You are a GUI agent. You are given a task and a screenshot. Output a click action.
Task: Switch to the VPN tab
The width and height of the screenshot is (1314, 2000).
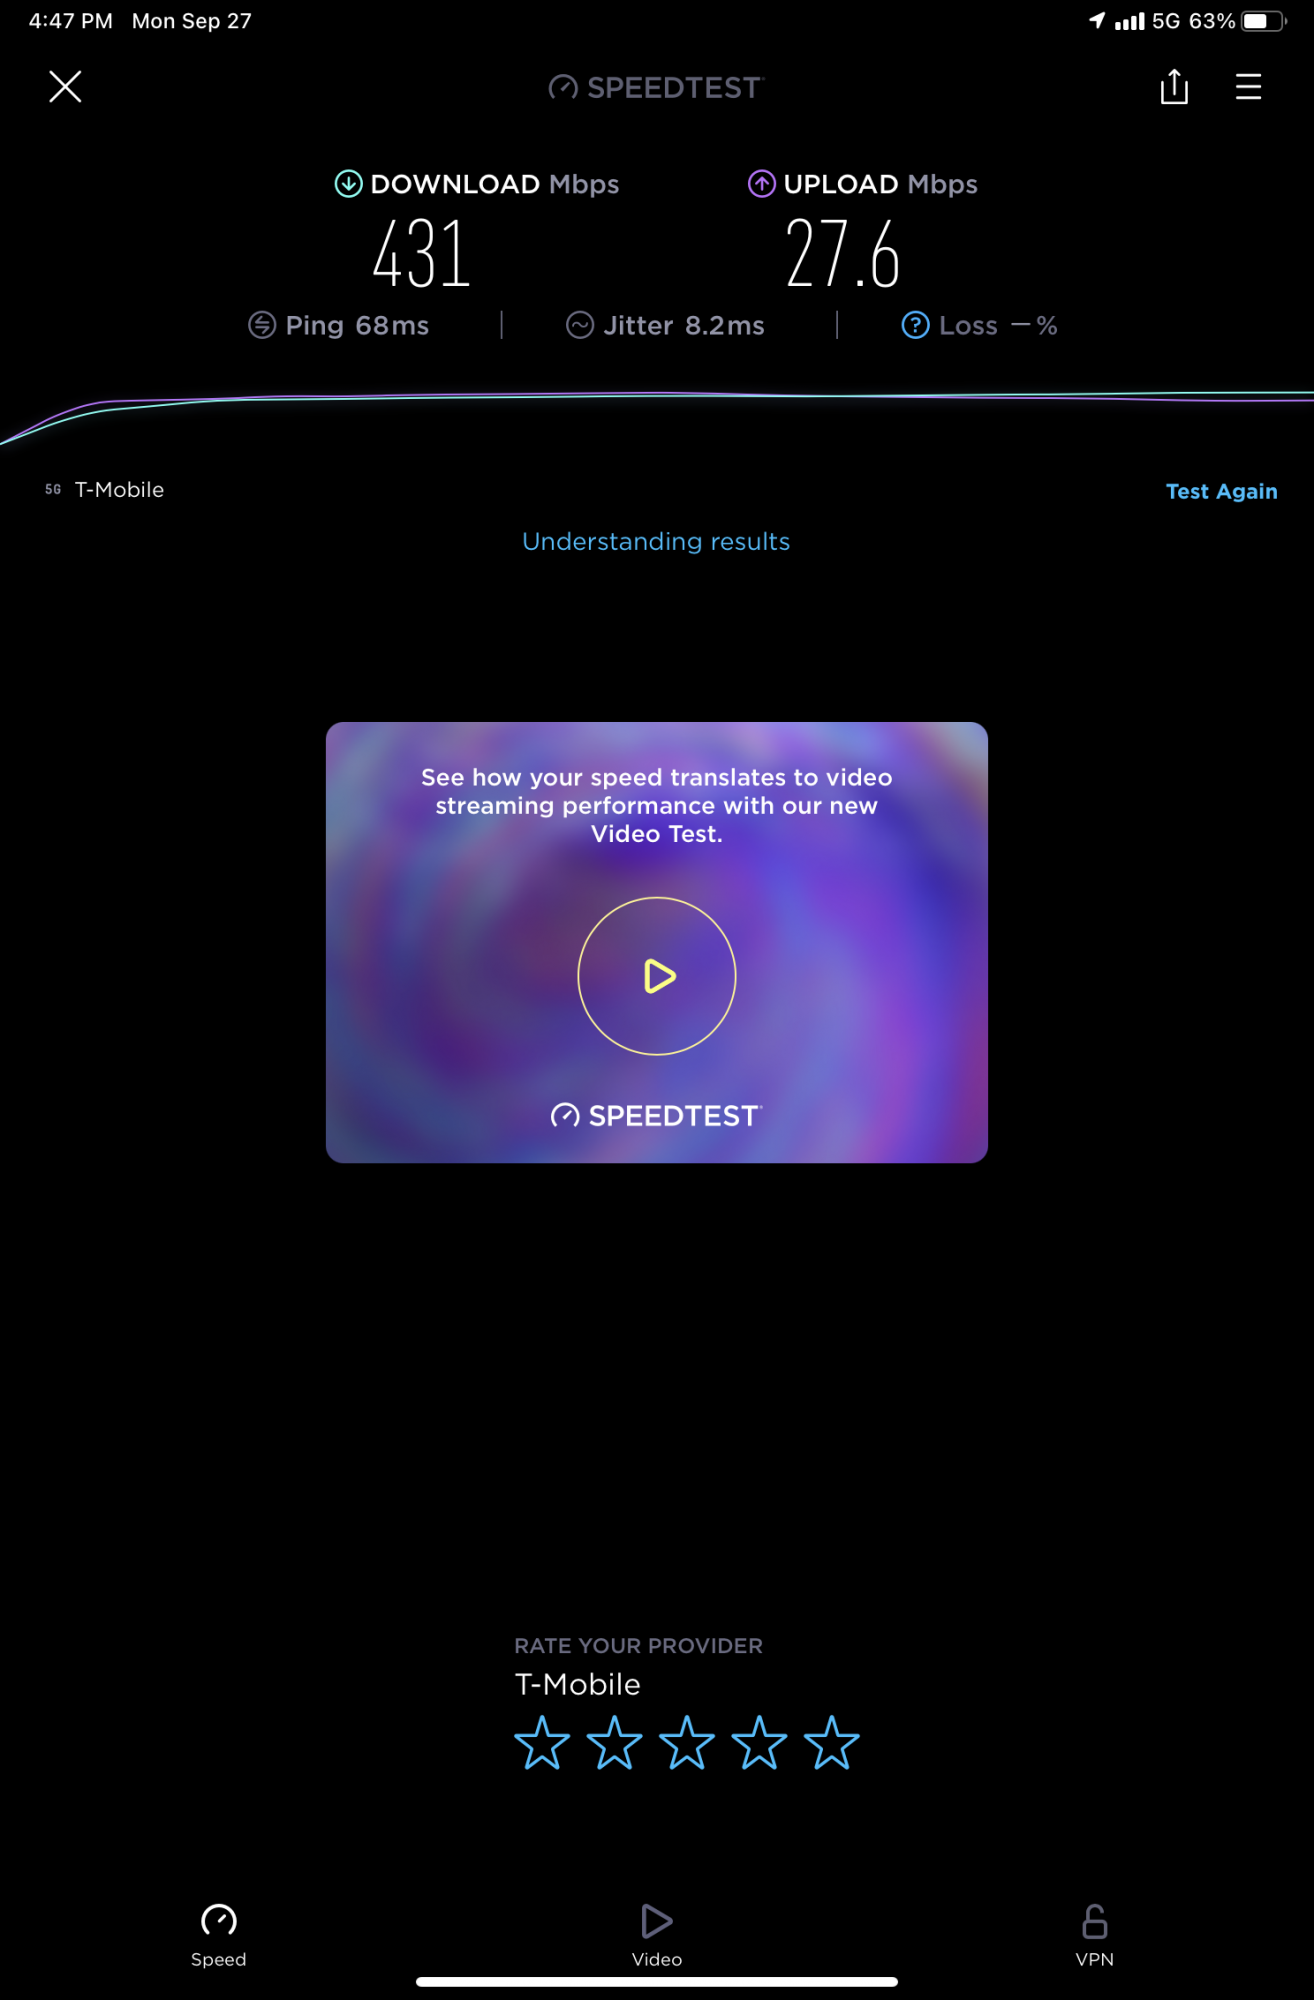pos(1095,1935)
